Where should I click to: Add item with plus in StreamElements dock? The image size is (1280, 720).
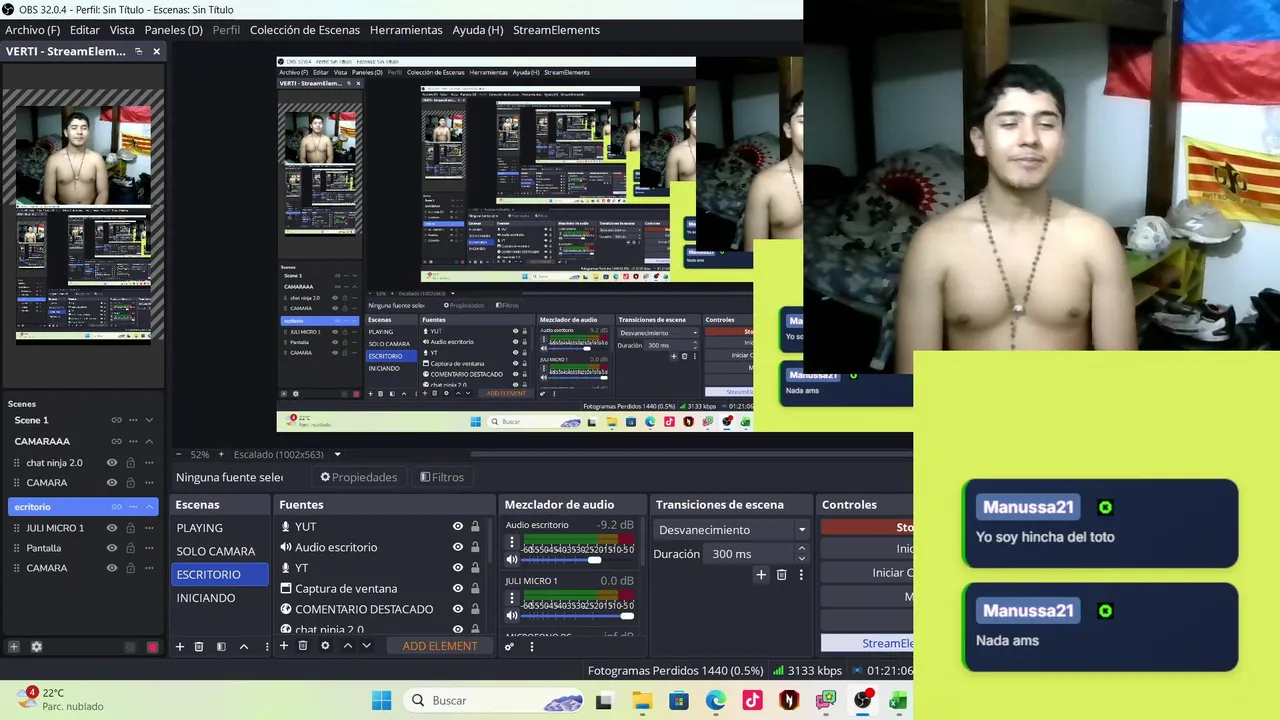[14, 647]
